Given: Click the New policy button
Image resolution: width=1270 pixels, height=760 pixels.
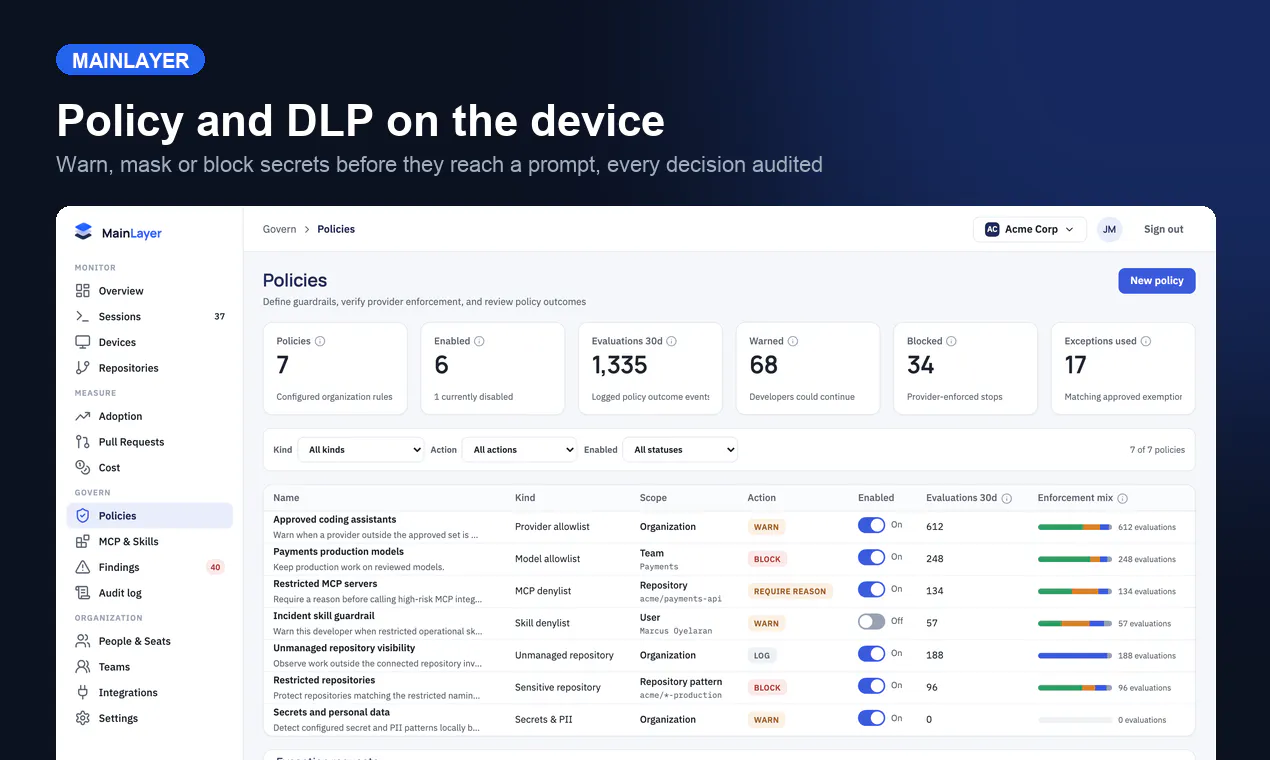Looking at the screenshot, I should click(1156, 281).
